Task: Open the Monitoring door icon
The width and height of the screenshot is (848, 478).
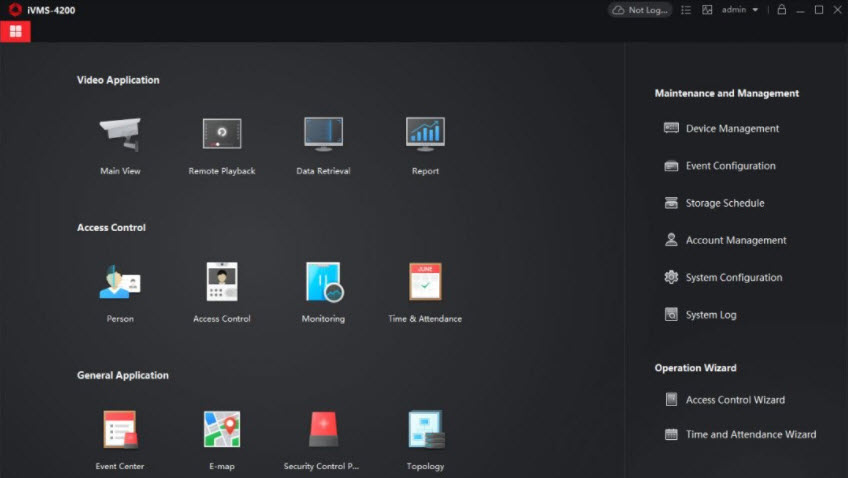Action: point(324,281)
